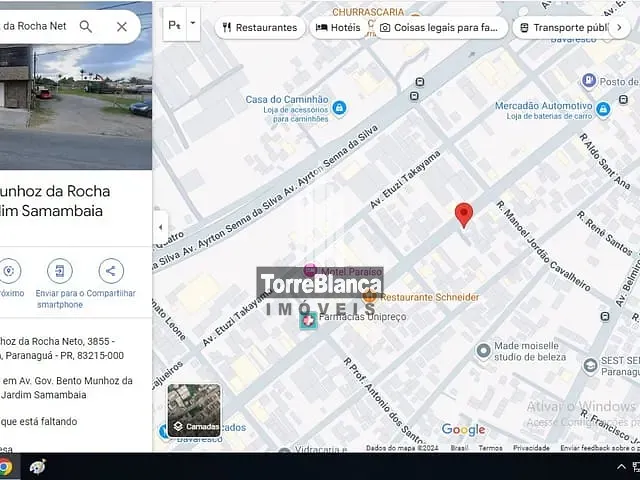The height and width of the screenshot is (480, 640).
Task: Click bus stop icon on Av. Belmiro
Action: (x=605, y=316)
